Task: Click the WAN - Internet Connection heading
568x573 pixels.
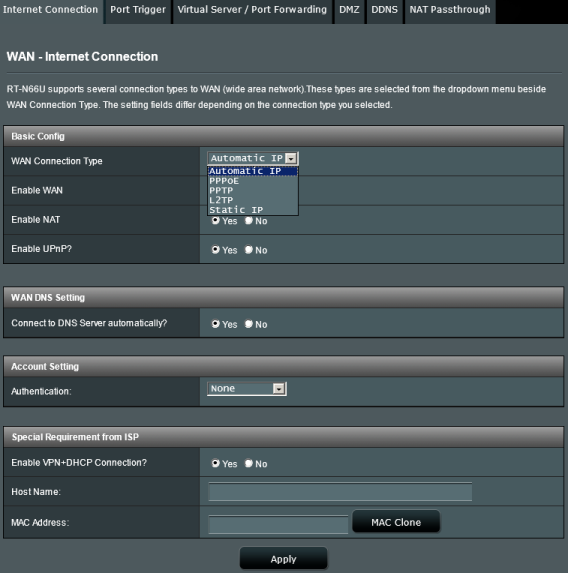Action: (x=82, y=57)
